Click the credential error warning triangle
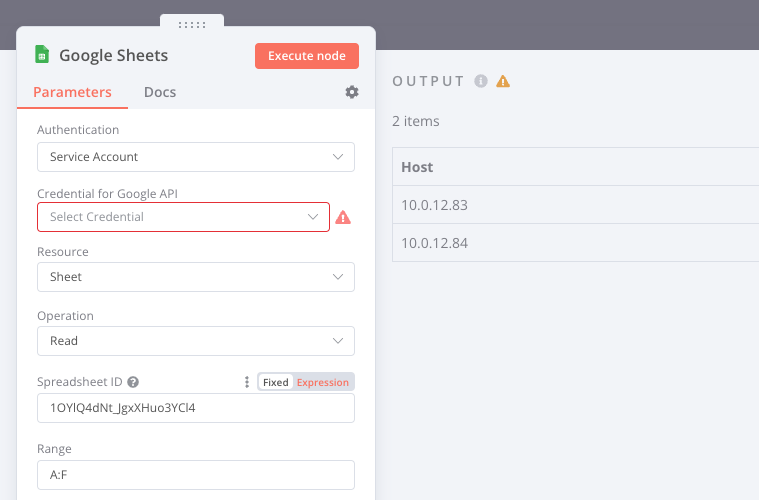The height and width of the screenshot is (500, 759). click(343, 217)
